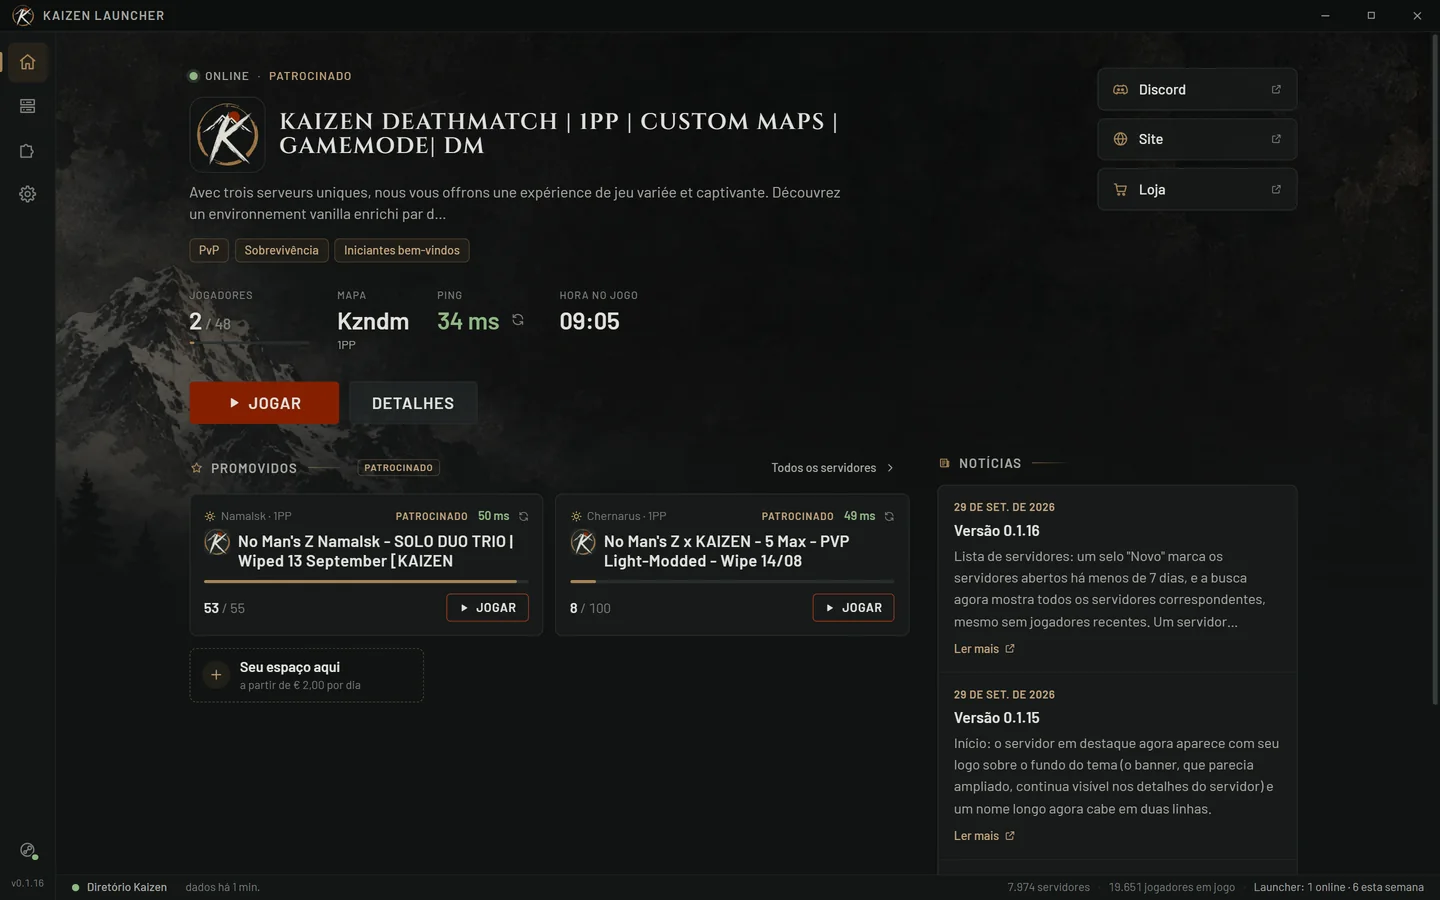Open settings gear in sidebar
1440x900 pixels.
[27, 194]
